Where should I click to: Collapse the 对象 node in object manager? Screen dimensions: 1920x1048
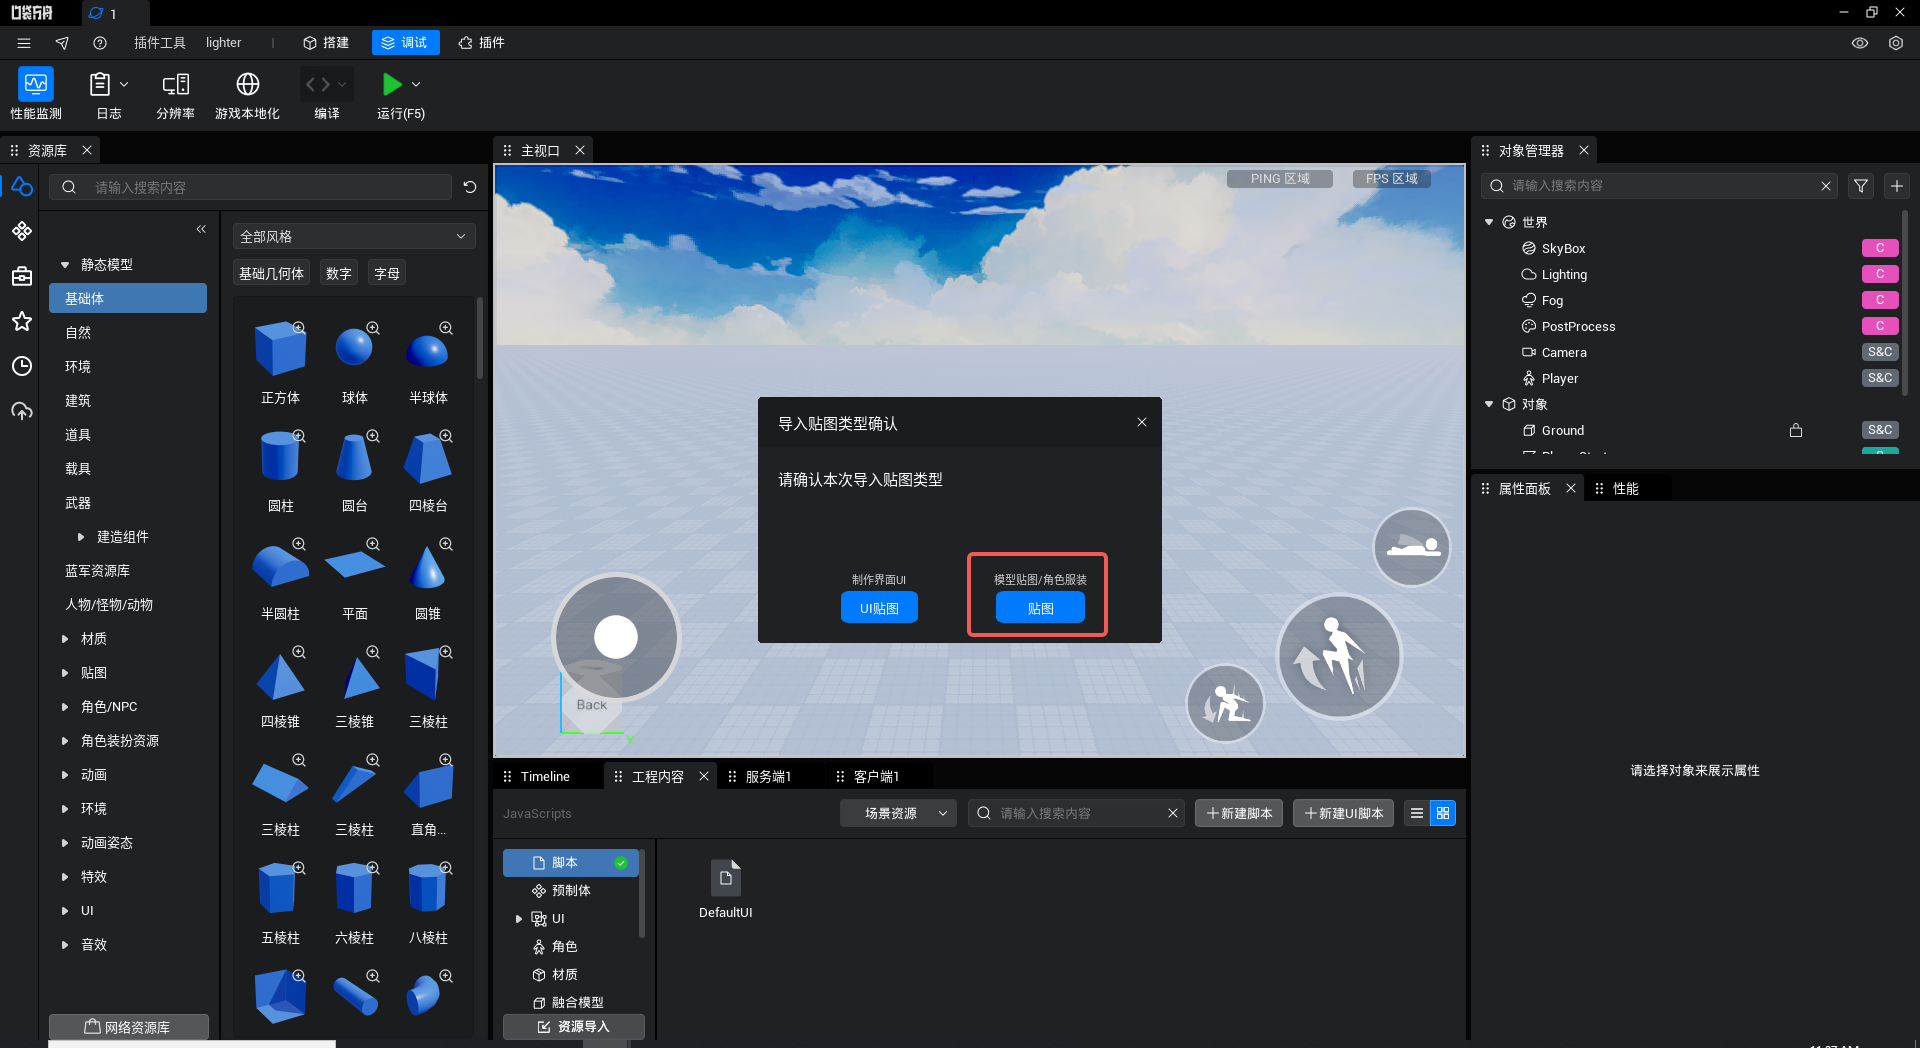[1489, 404]
